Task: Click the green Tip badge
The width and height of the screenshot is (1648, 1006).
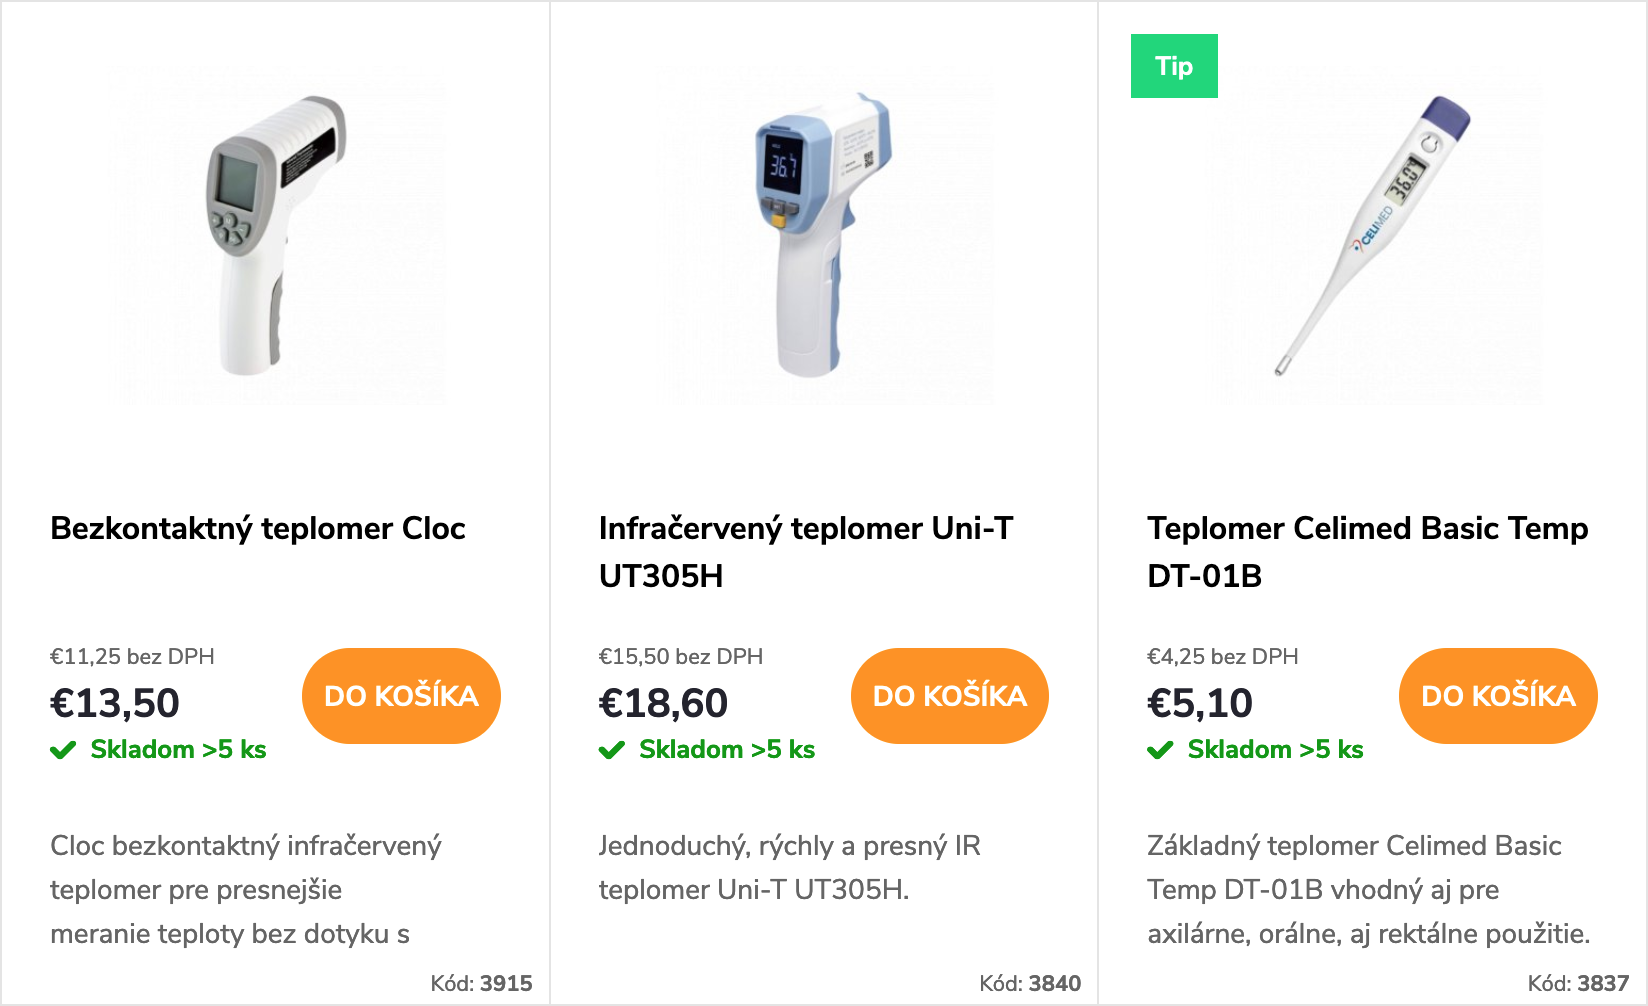Action: tap(1174, 66)
